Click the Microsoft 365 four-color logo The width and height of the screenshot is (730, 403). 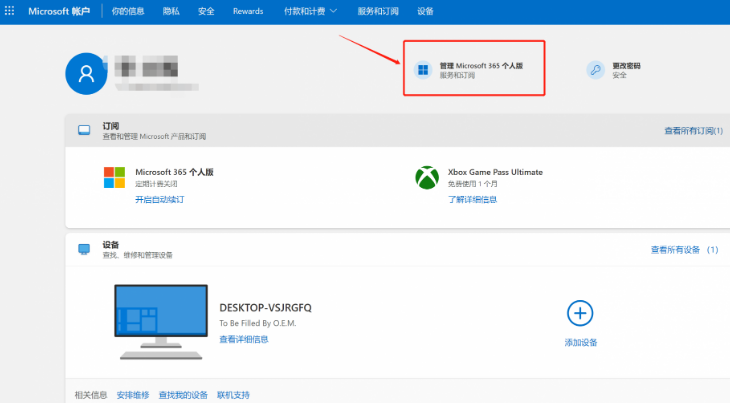click(x=115, y=177)
